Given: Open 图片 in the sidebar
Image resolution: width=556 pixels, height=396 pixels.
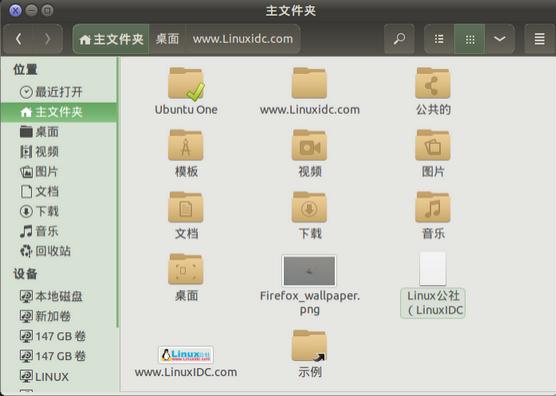Looking at the screenshot, I should (59, 172).
